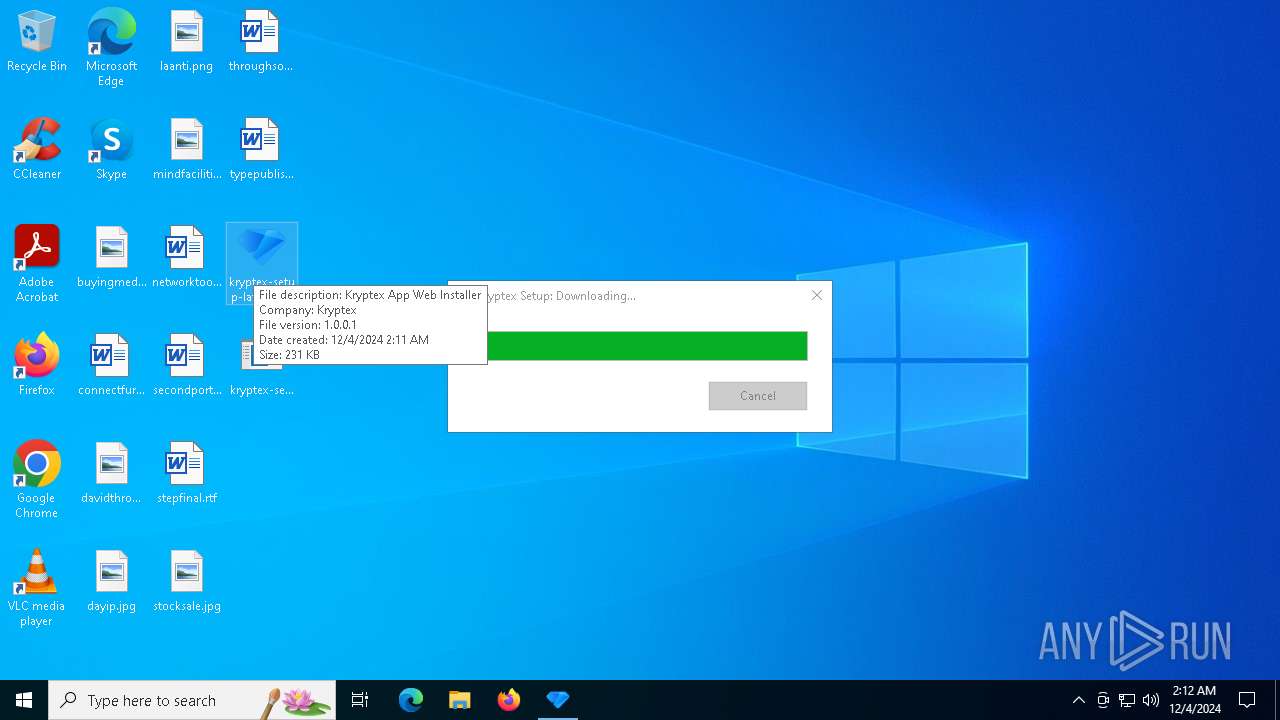Open the notification center
Viewport: 1280px width, 720px height.
coord(1247,700)
